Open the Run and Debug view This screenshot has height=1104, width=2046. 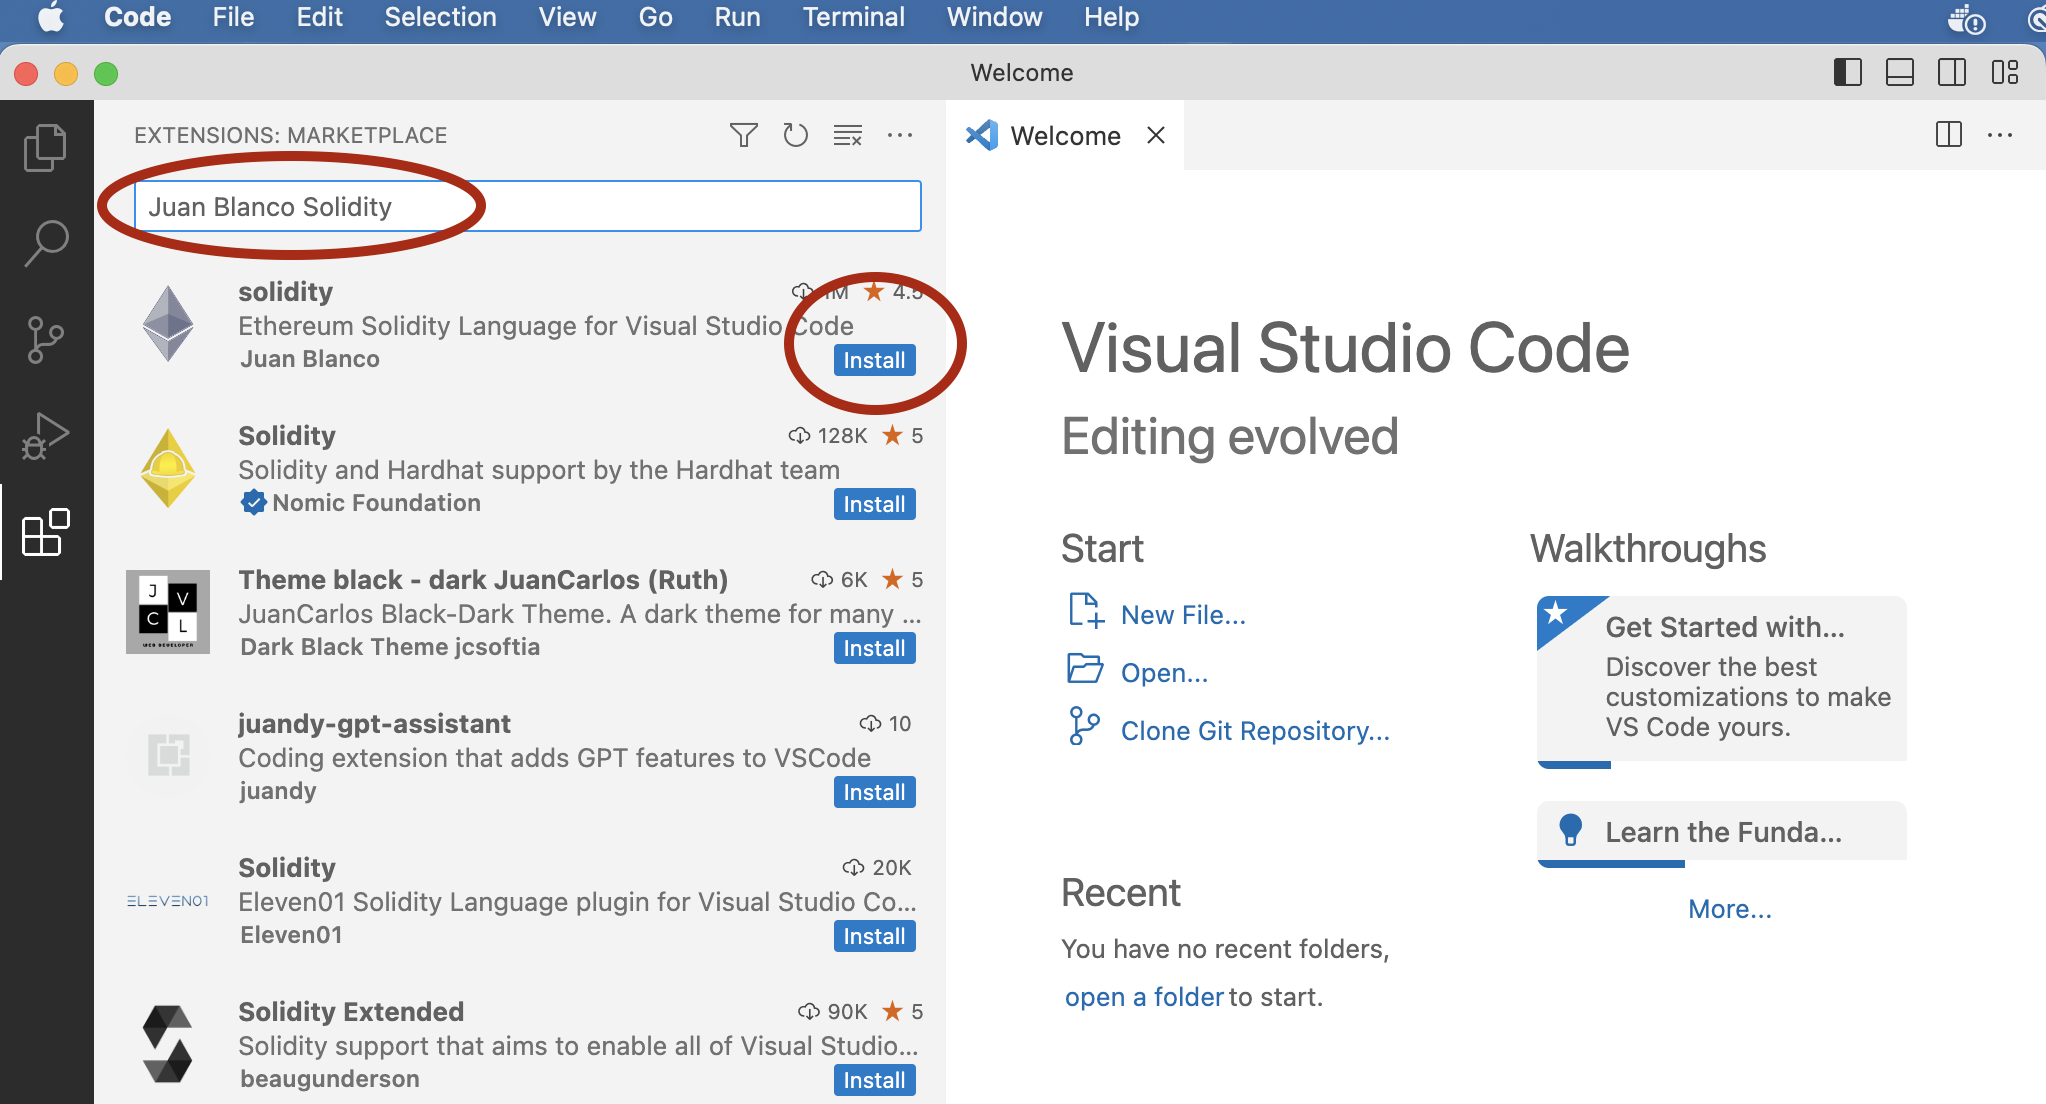pyautogui.click(x=45, y=436)
